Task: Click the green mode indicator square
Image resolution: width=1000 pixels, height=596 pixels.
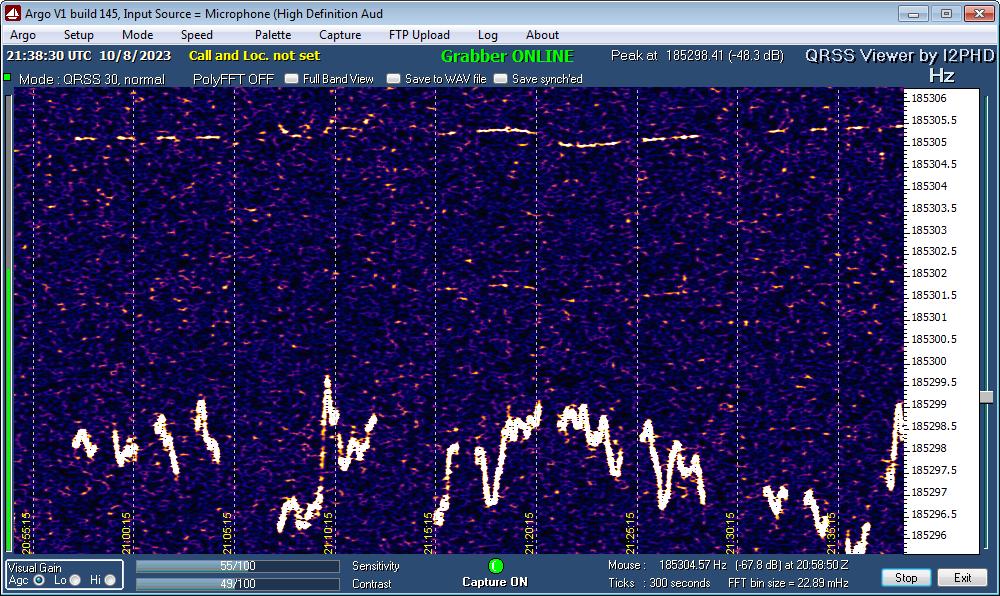Action: click(7, 78)
